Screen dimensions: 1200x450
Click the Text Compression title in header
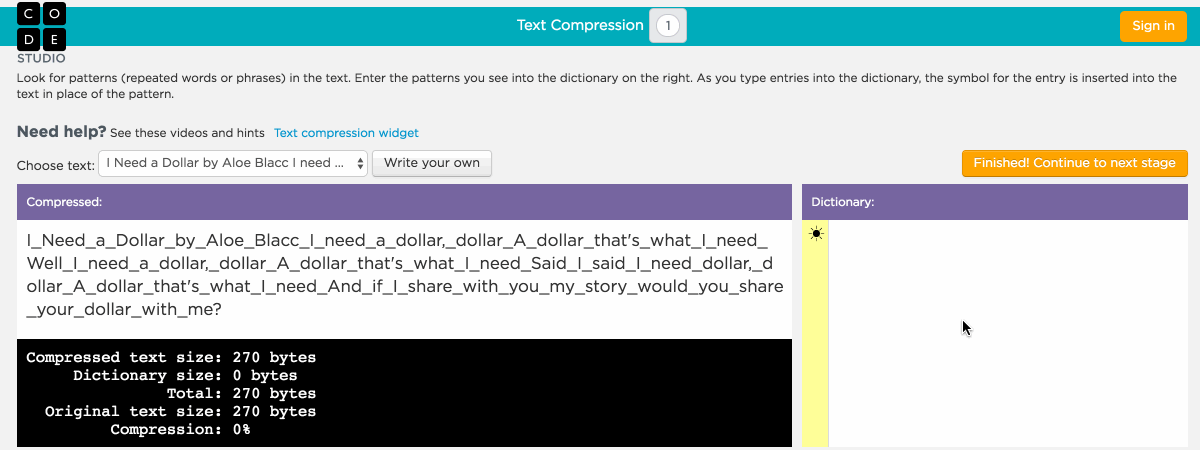[580, 25]
